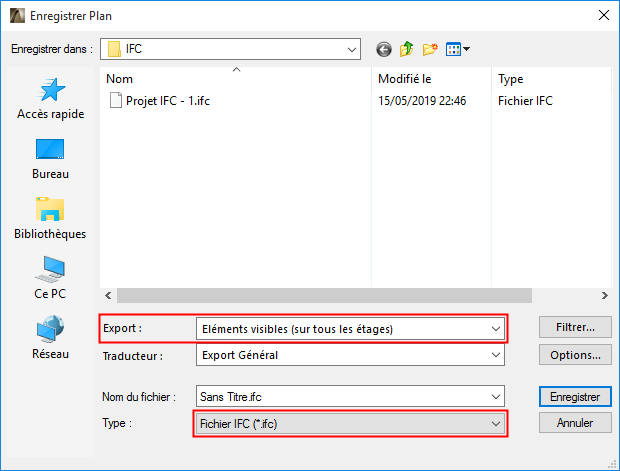Click the Options... button
Screen dimensions: 620x471
(x=575, y=355)
